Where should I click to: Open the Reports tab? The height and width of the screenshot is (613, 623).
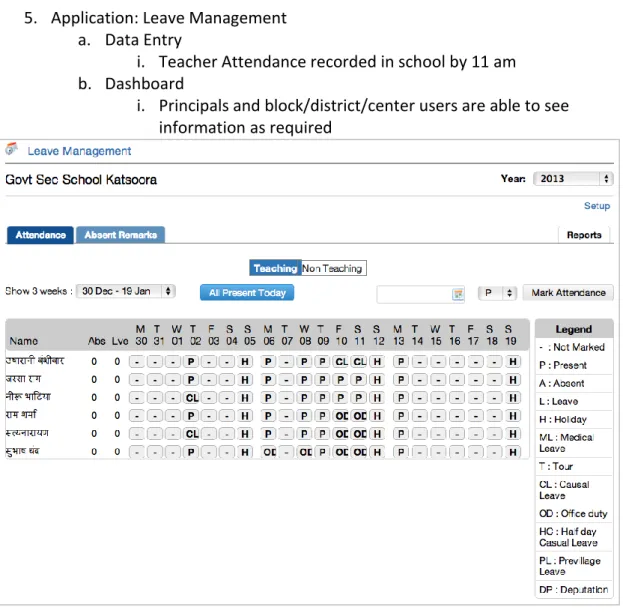[x=584, y=235]
